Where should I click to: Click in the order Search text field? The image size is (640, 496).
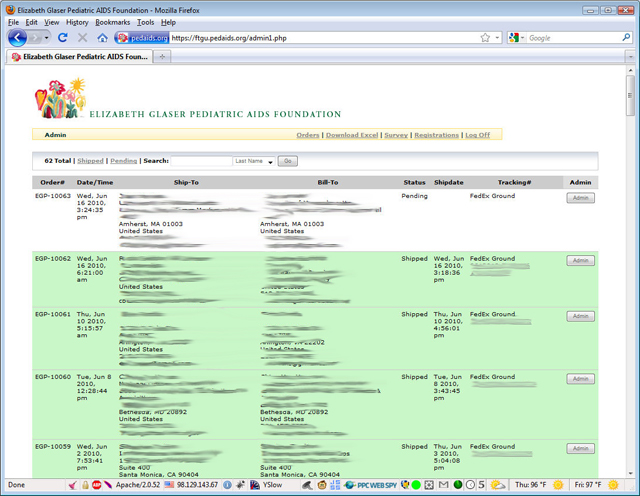point(201,161)
